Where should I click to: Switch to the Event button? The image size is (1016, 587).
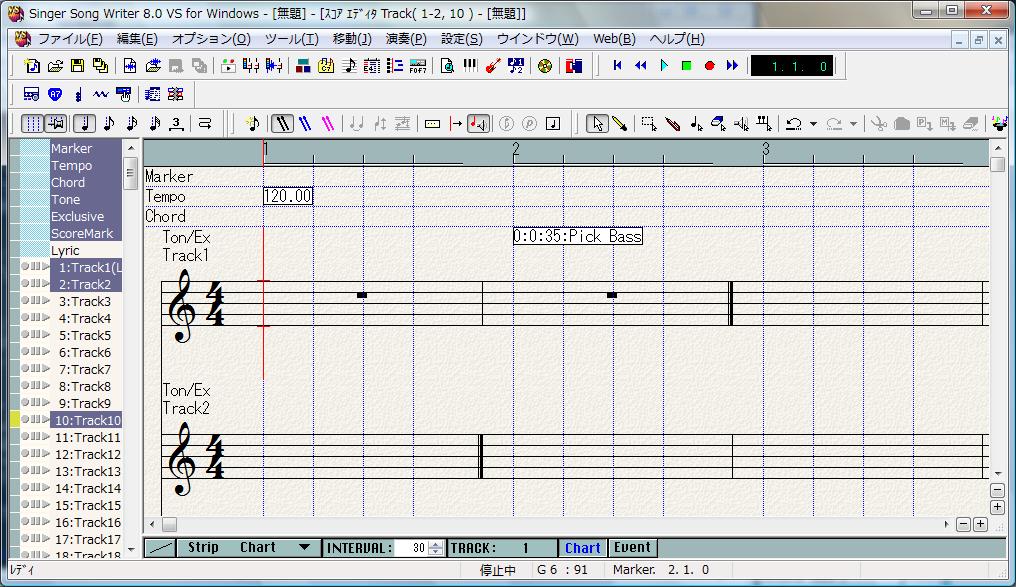pos(632,548)
